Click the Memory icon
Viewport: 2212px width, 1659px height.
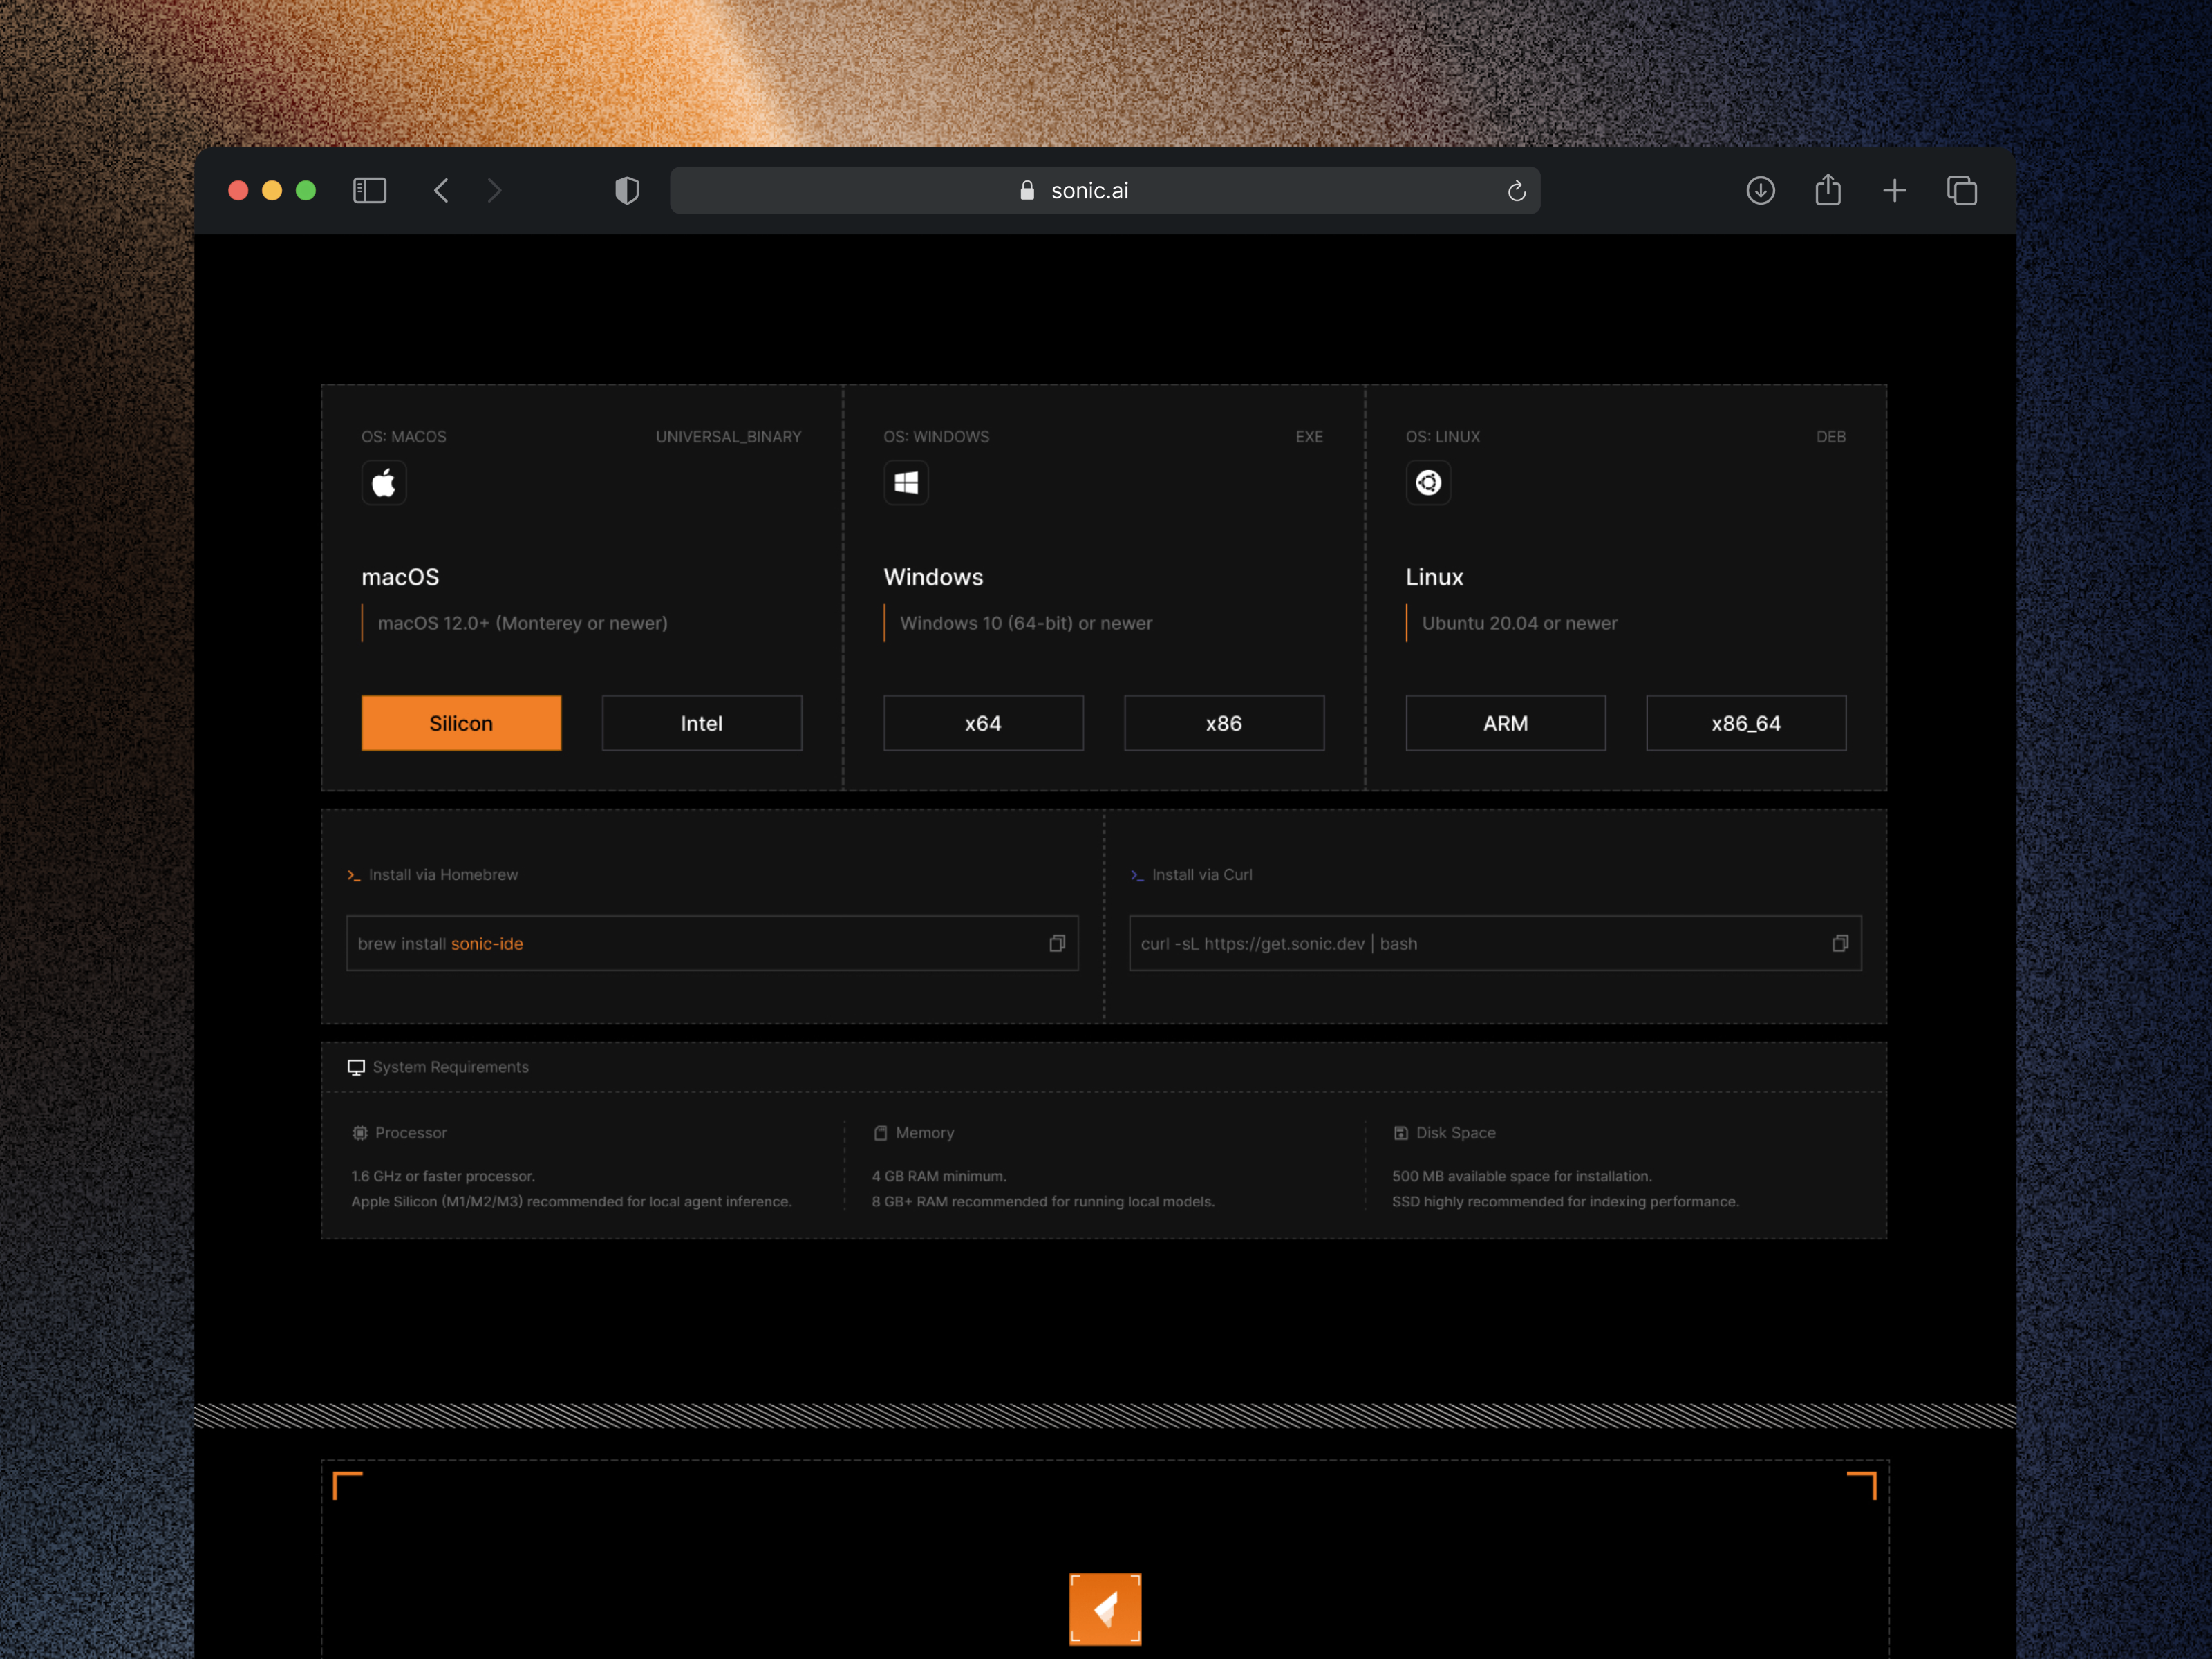pos(880,1133)
